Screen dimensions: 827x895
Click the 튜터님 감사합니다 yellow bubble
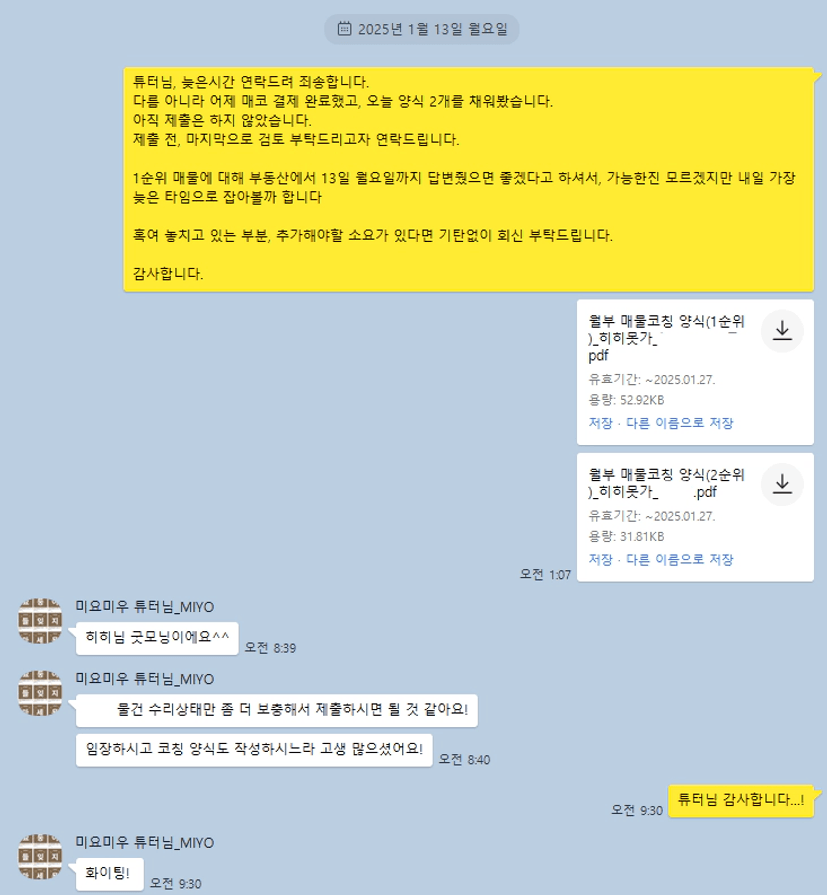tap(741, 801)
